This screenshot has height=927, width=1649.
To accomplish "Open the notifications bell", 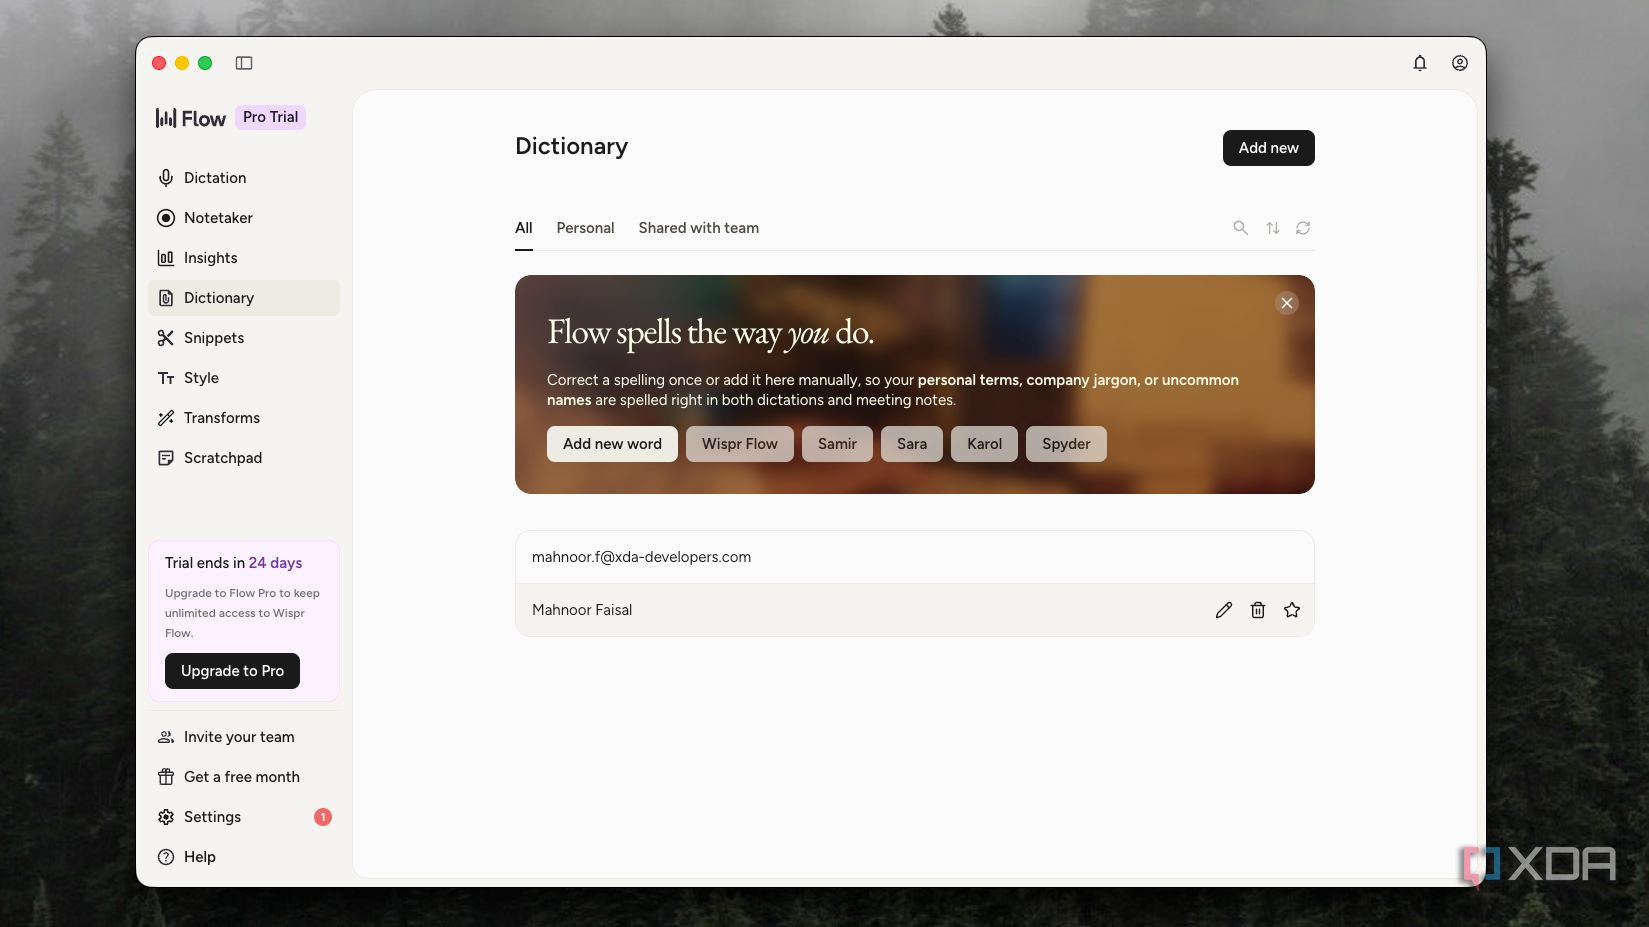I will 1420,63.
